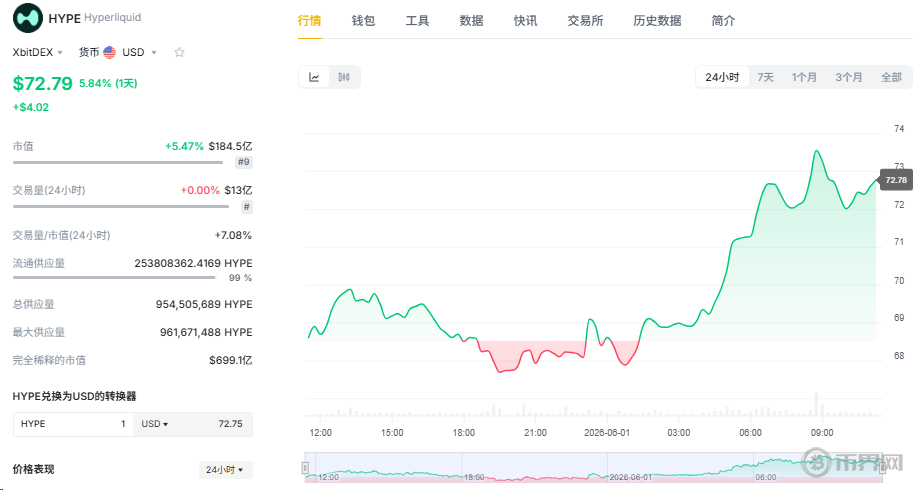Click the 253808362.4169 HYPE circulating supply
The height and width of the screenshot is (490, 914).
[194, 263]
